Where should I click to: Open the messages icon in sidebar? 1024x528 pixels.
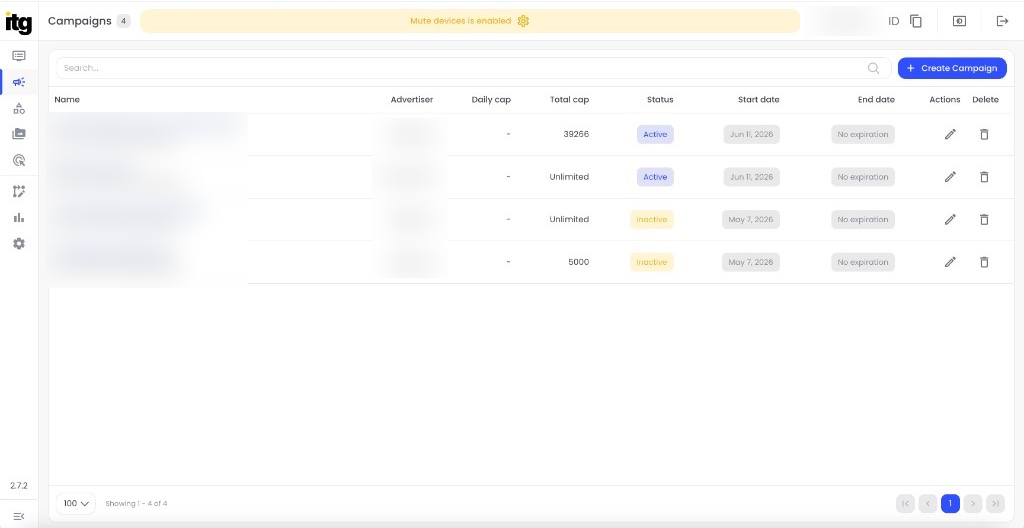[19, 56]
